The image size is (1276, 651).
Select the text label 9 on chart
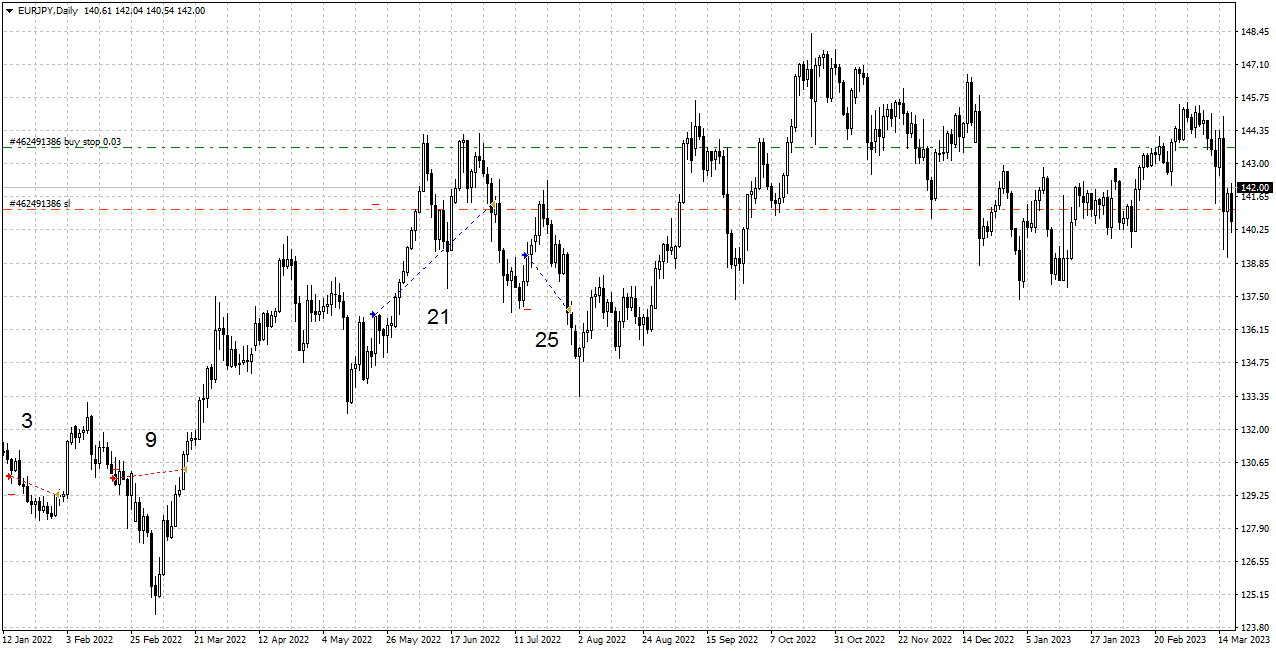tap(150, 440)
